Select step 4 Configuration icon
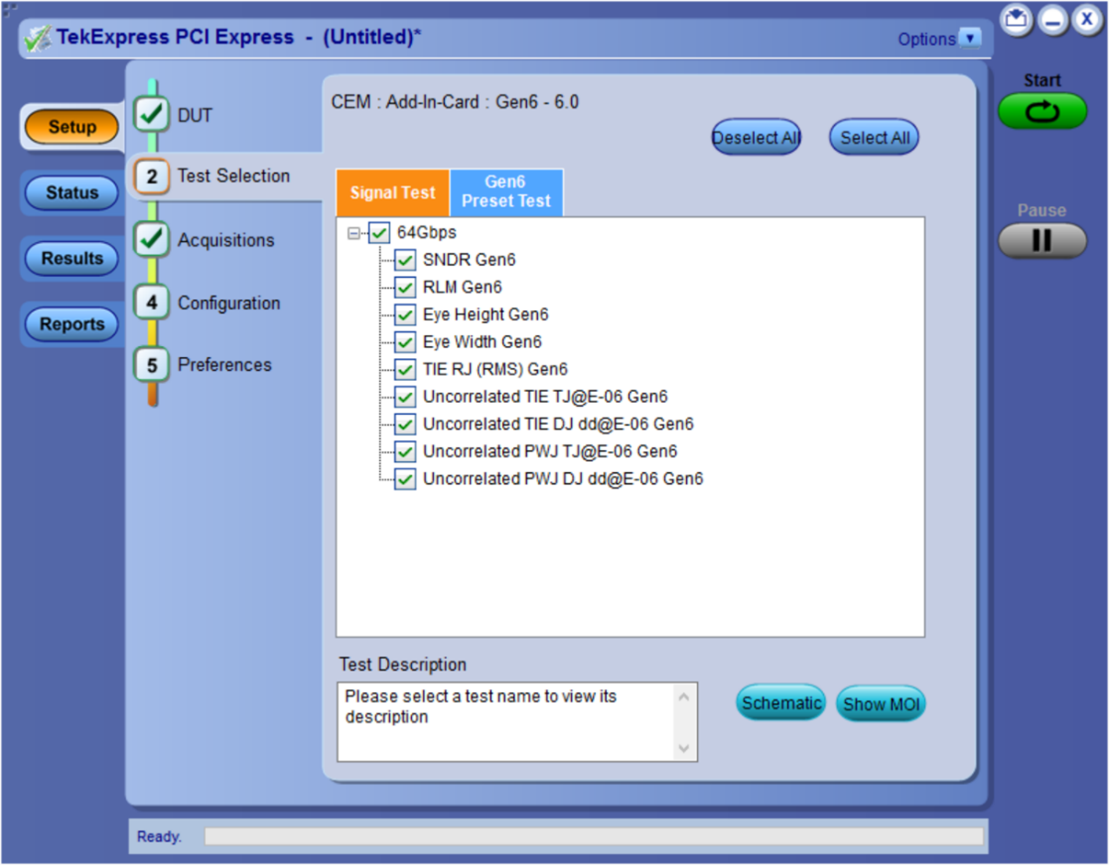Screen dimensions: 1109x865 pos(152,303)
